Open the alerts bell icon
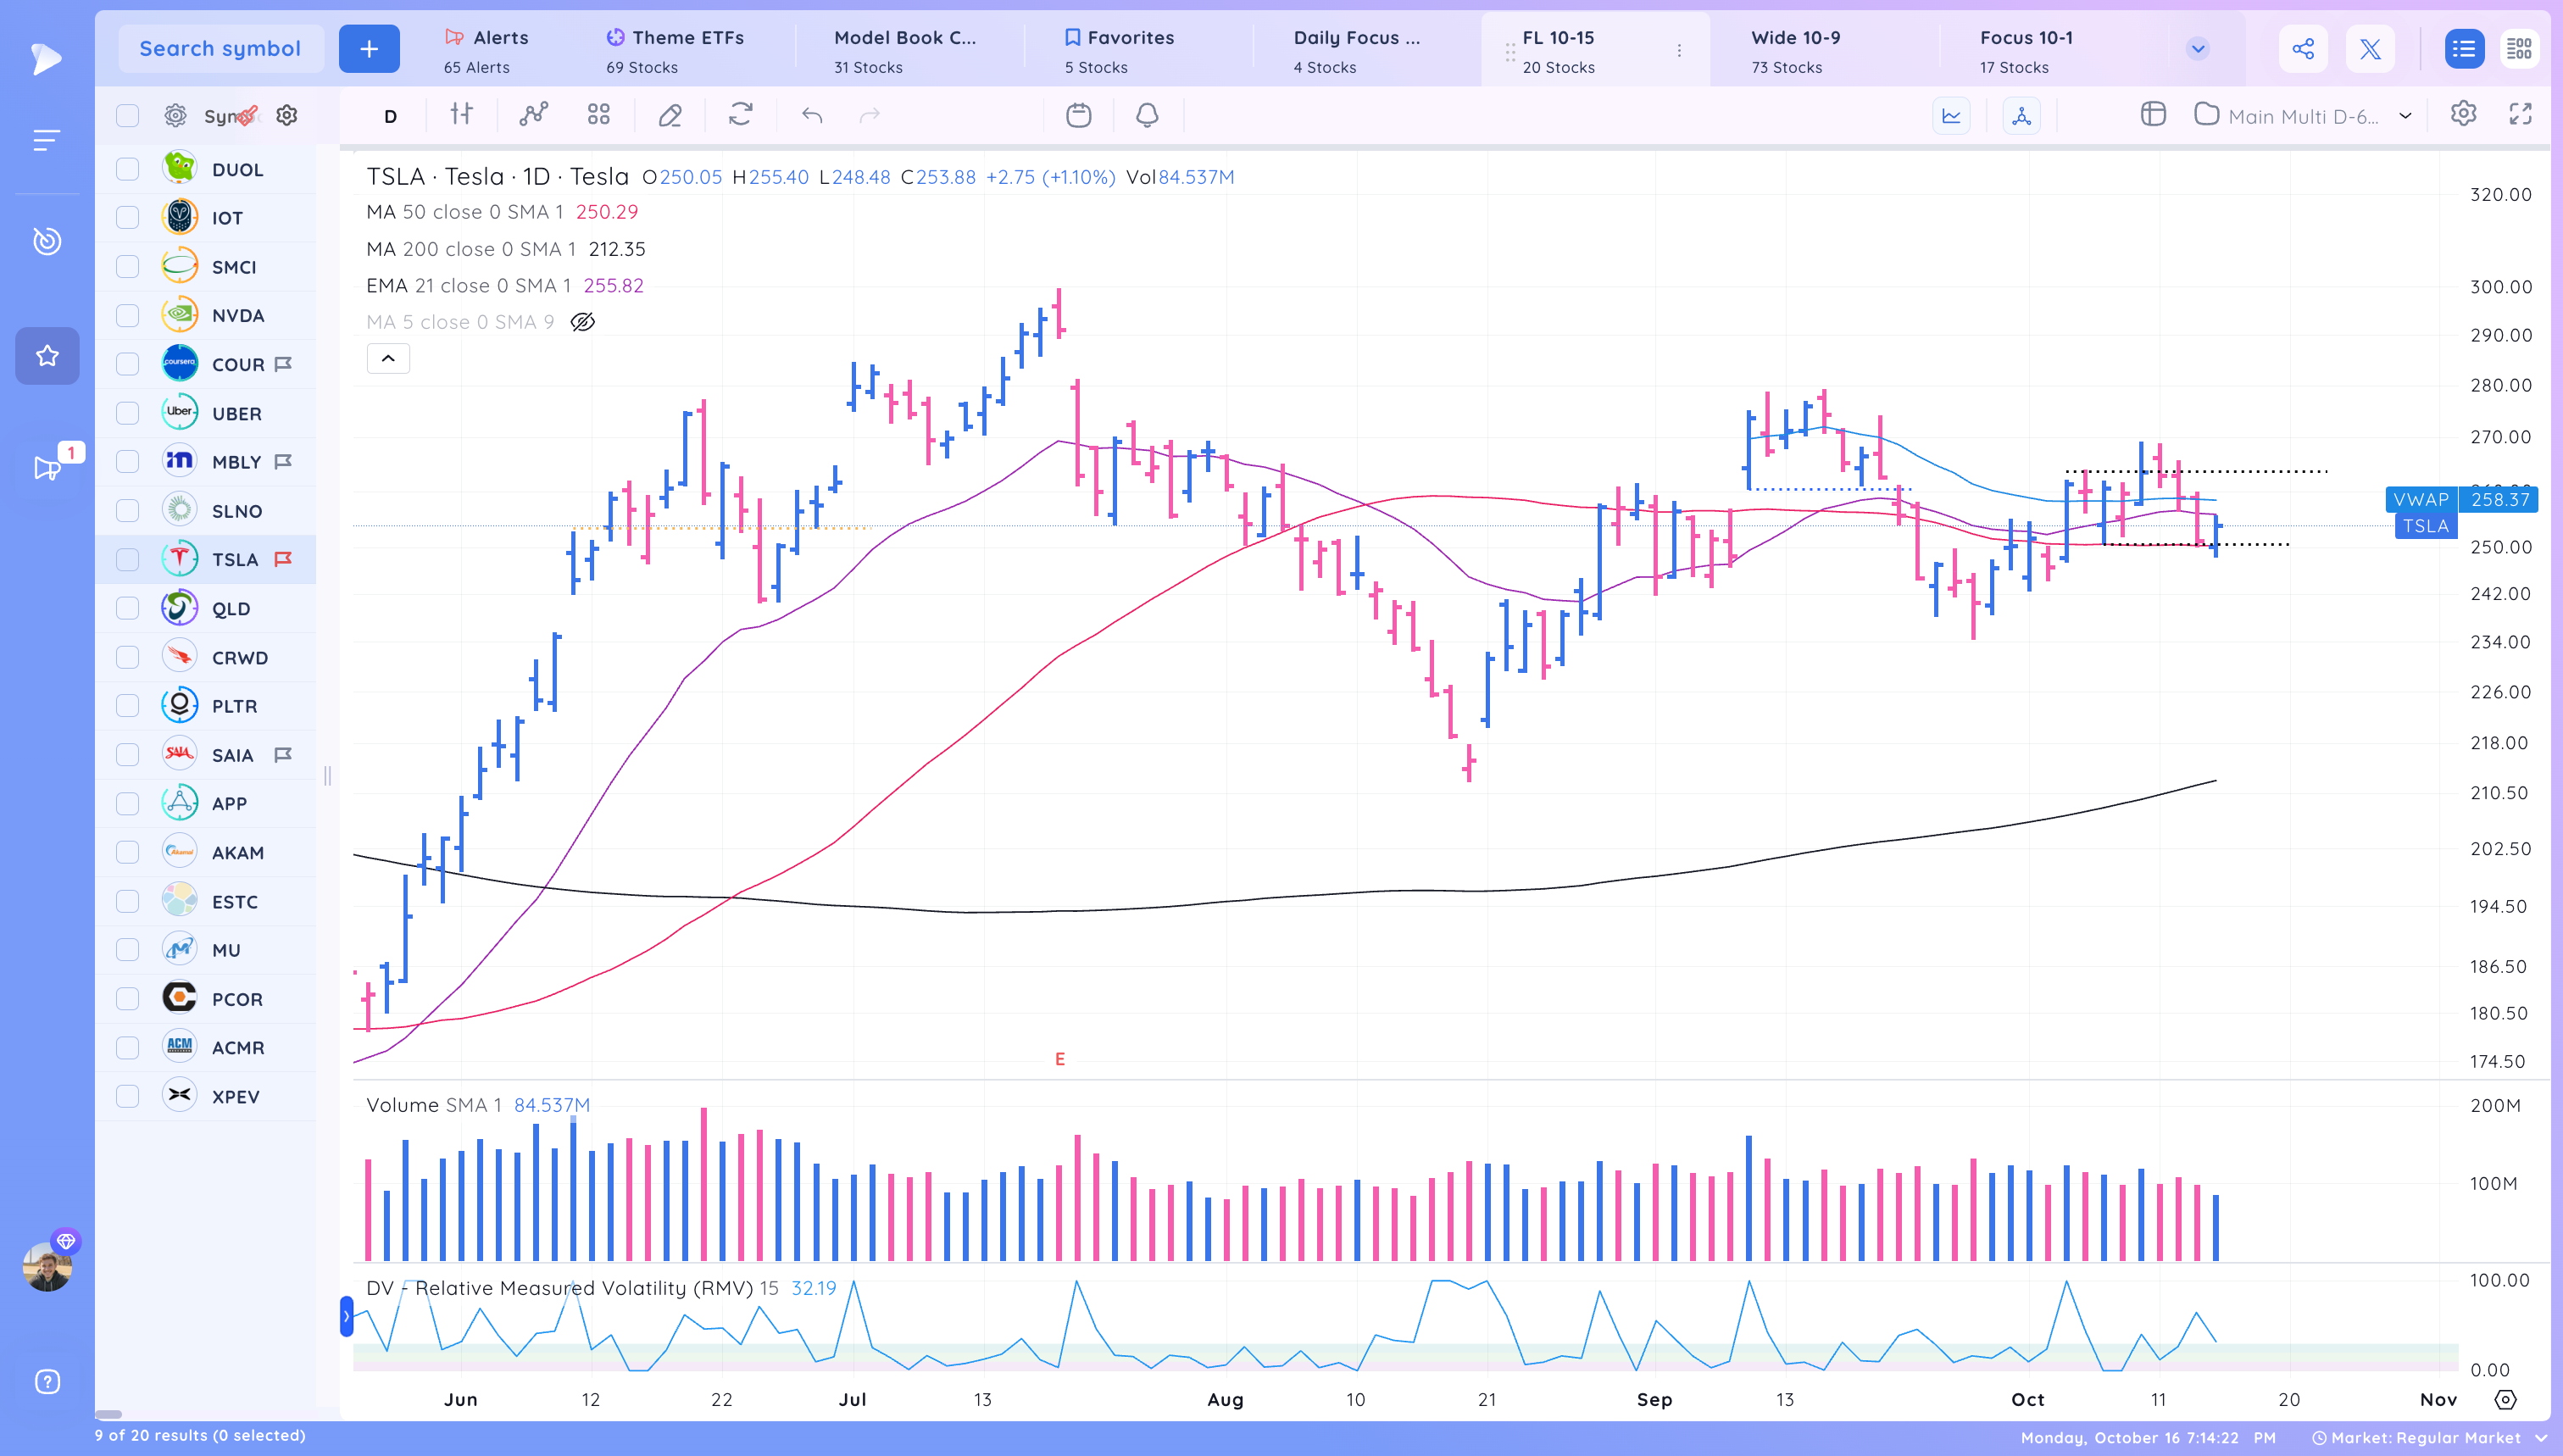 pyautogui.click(x=1147, y=115)
